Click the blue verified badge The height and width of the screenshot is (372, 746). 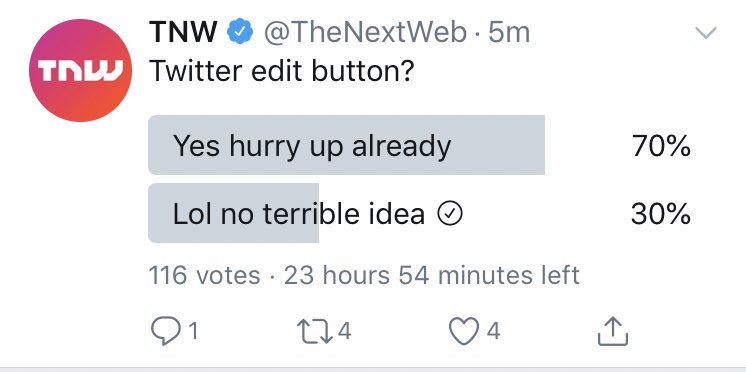point(240,32)
